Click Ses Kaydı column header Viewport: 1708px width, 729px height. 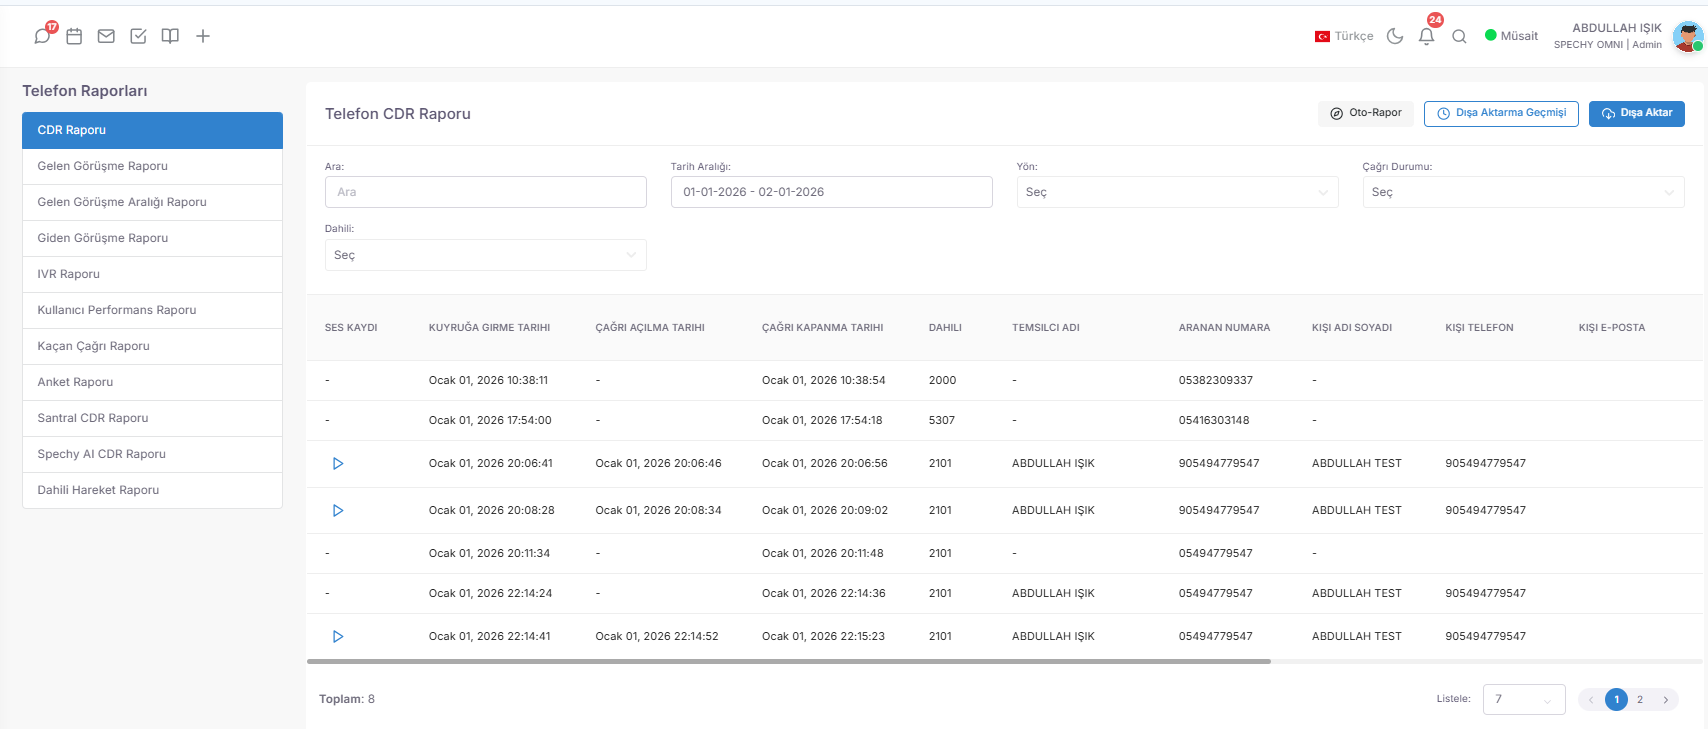[x=351, y=328]
